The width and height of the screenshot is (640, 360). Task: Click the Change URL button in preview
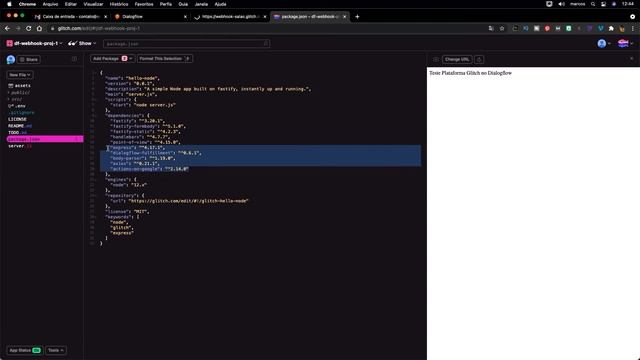coord(457,60)
